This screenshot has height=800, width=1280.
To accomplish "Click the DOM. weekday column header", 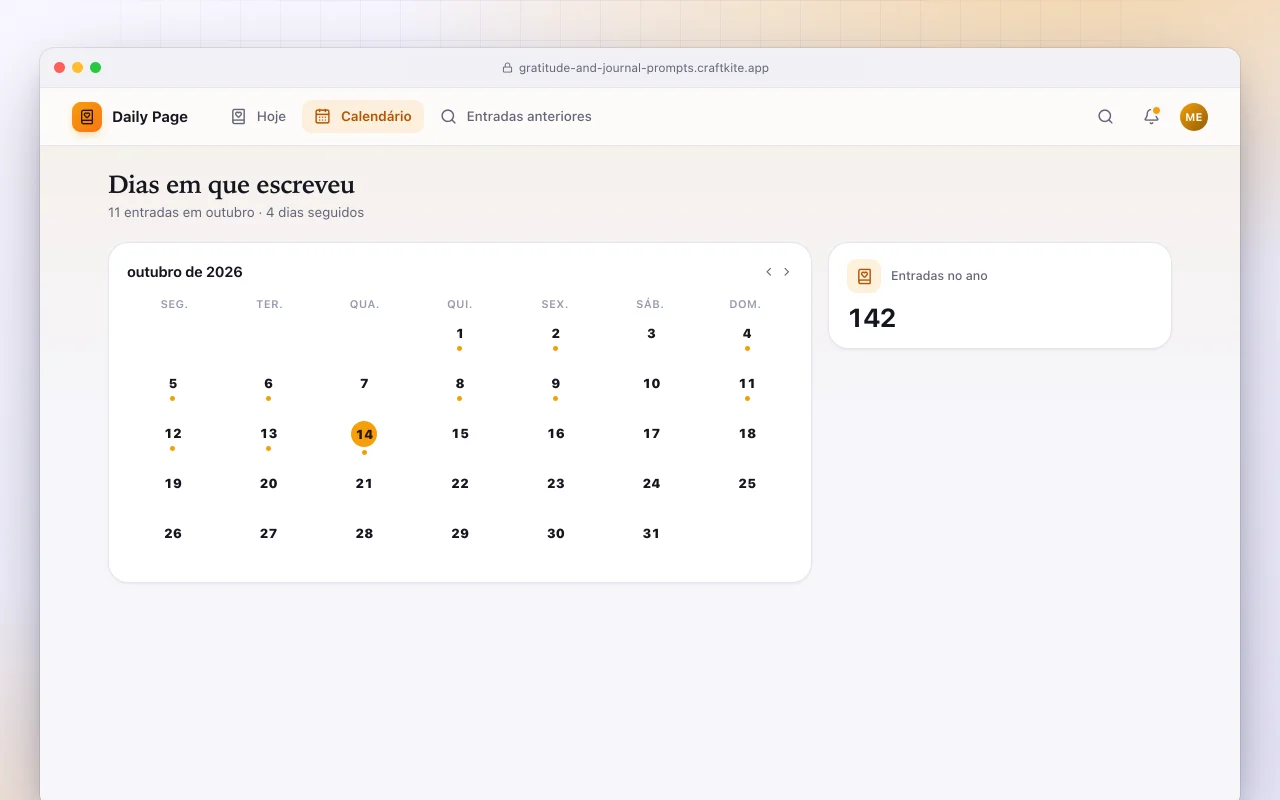I will point(745,304).
